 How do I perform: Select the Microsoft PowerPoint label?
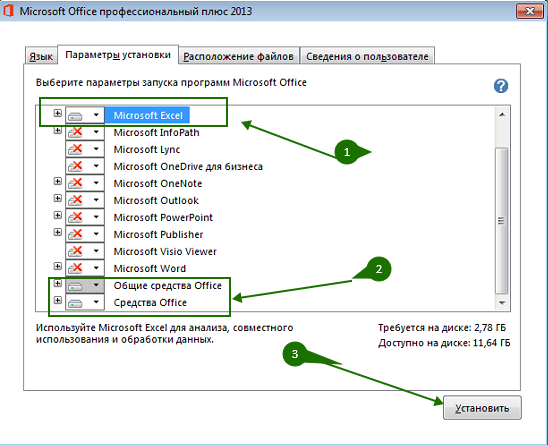(x=163, y=217)
